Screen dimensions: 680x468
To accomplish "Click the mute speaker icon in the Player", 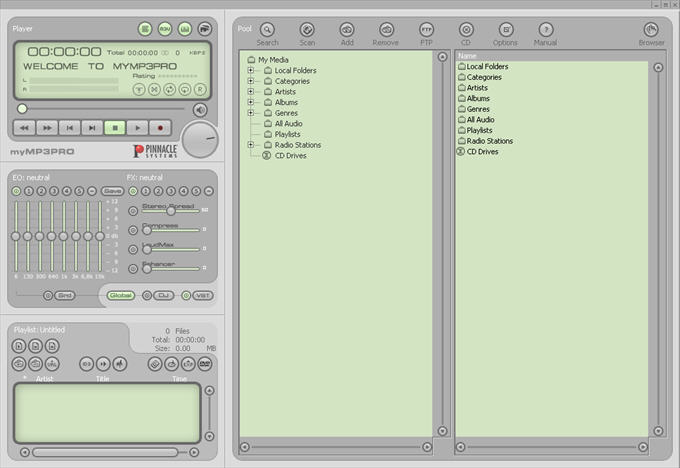I will [x=200, y=110].
